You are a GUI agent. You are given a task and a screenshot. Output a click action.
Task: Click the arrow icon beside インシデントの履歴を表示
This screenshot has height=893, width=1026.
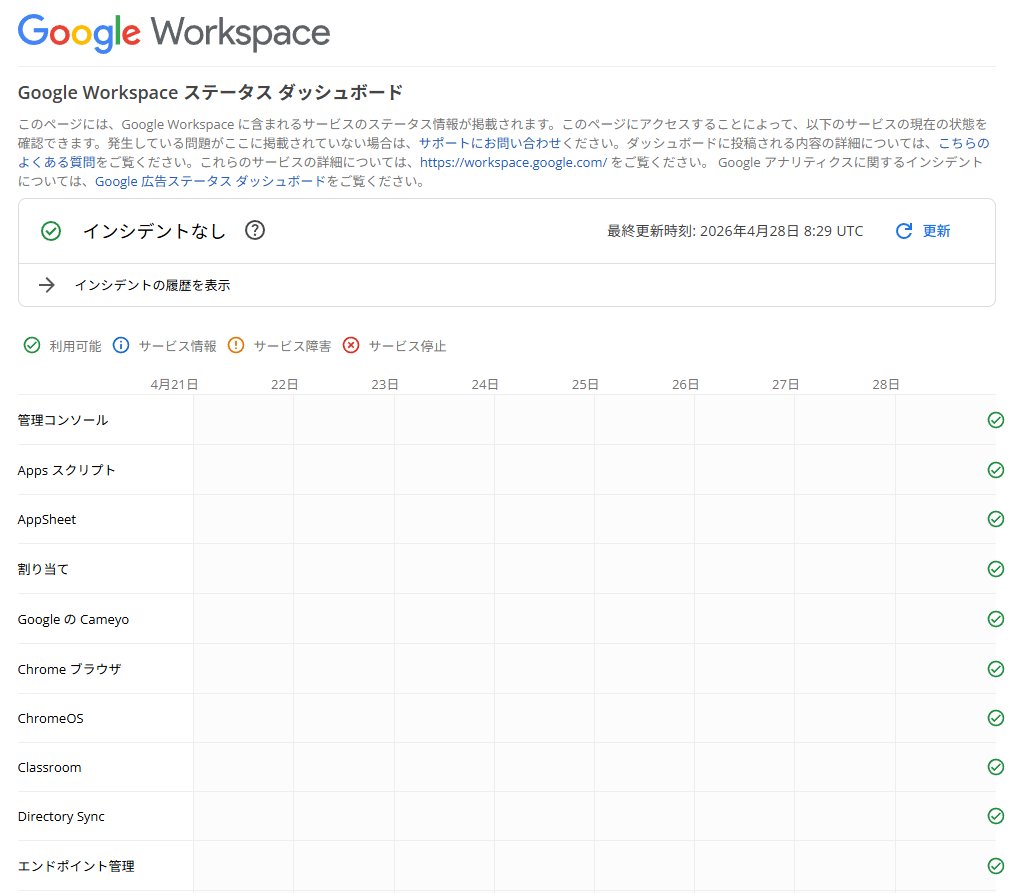(x=46, y=285)
